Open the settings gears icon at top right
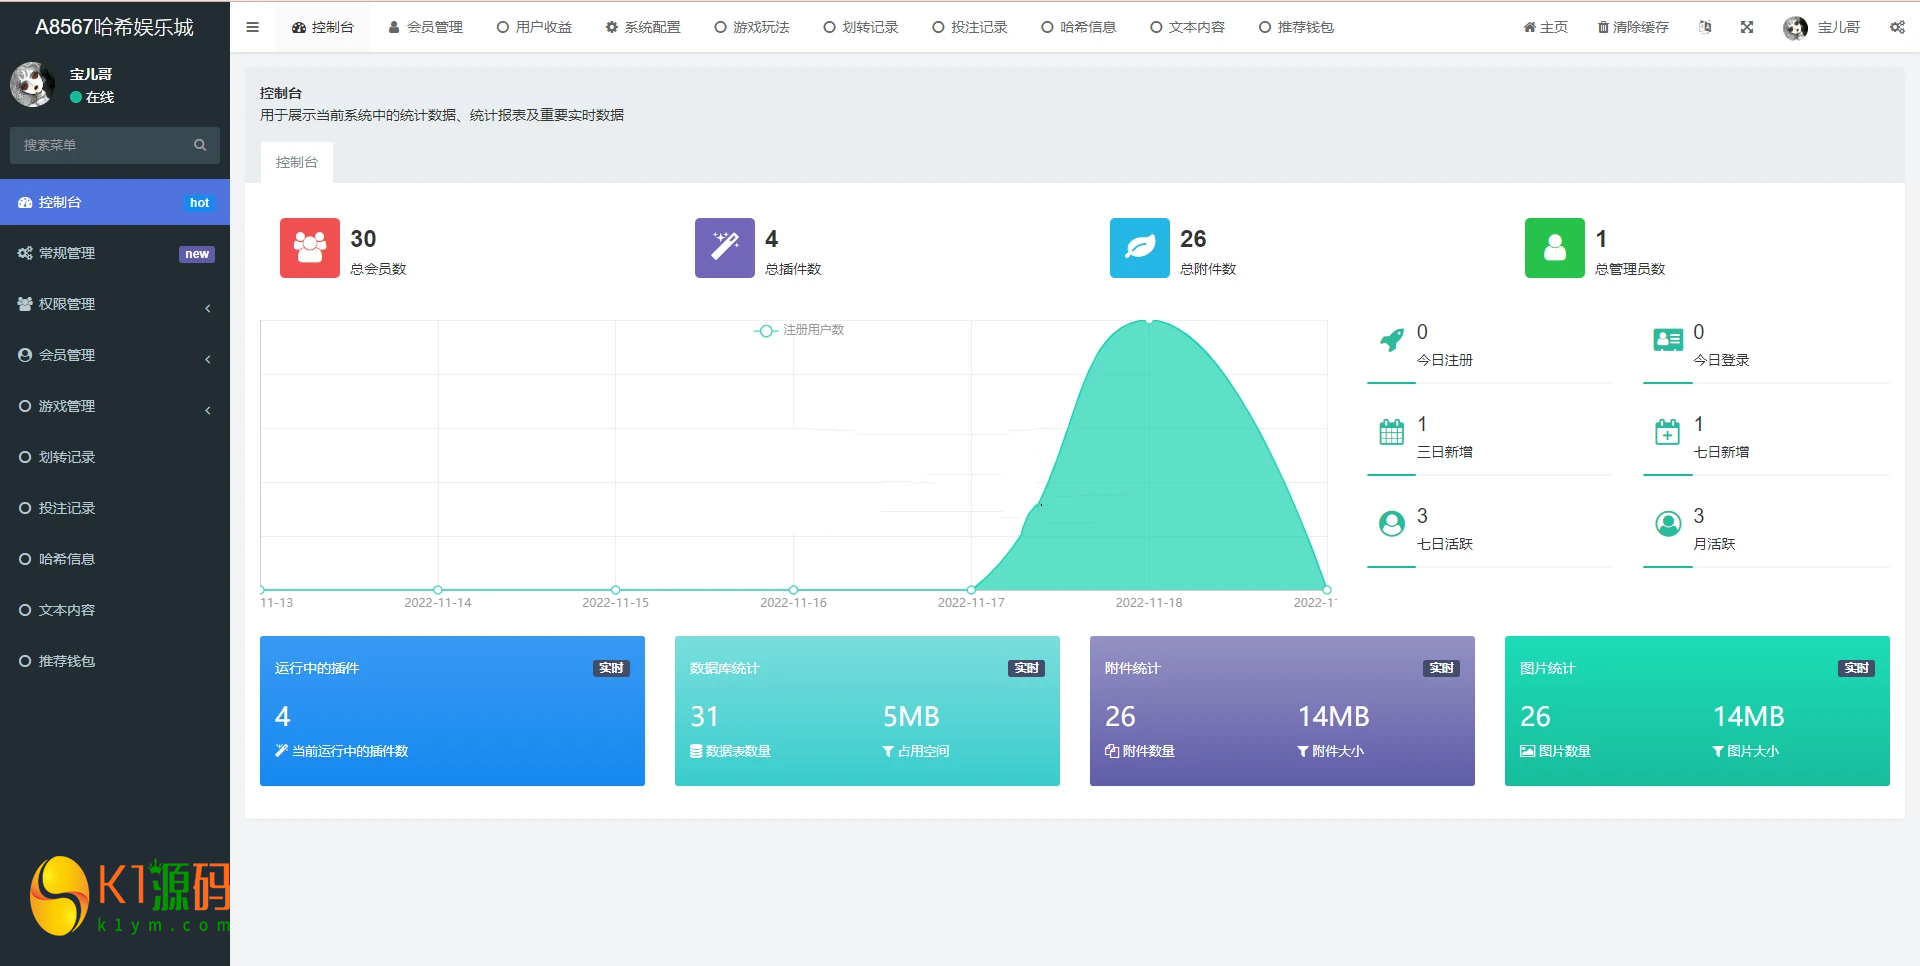This screenshot has height=966, width=1920. [1897, 27]
